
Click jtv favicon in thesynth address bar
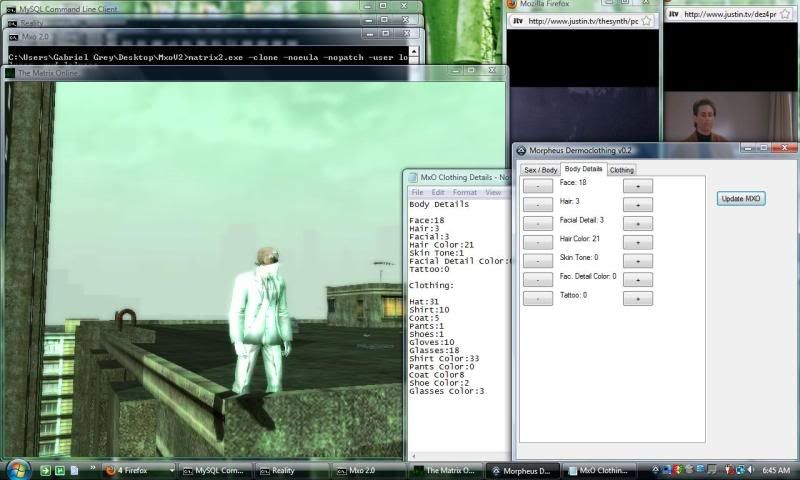pyautogui.click(x=518, y=21)
